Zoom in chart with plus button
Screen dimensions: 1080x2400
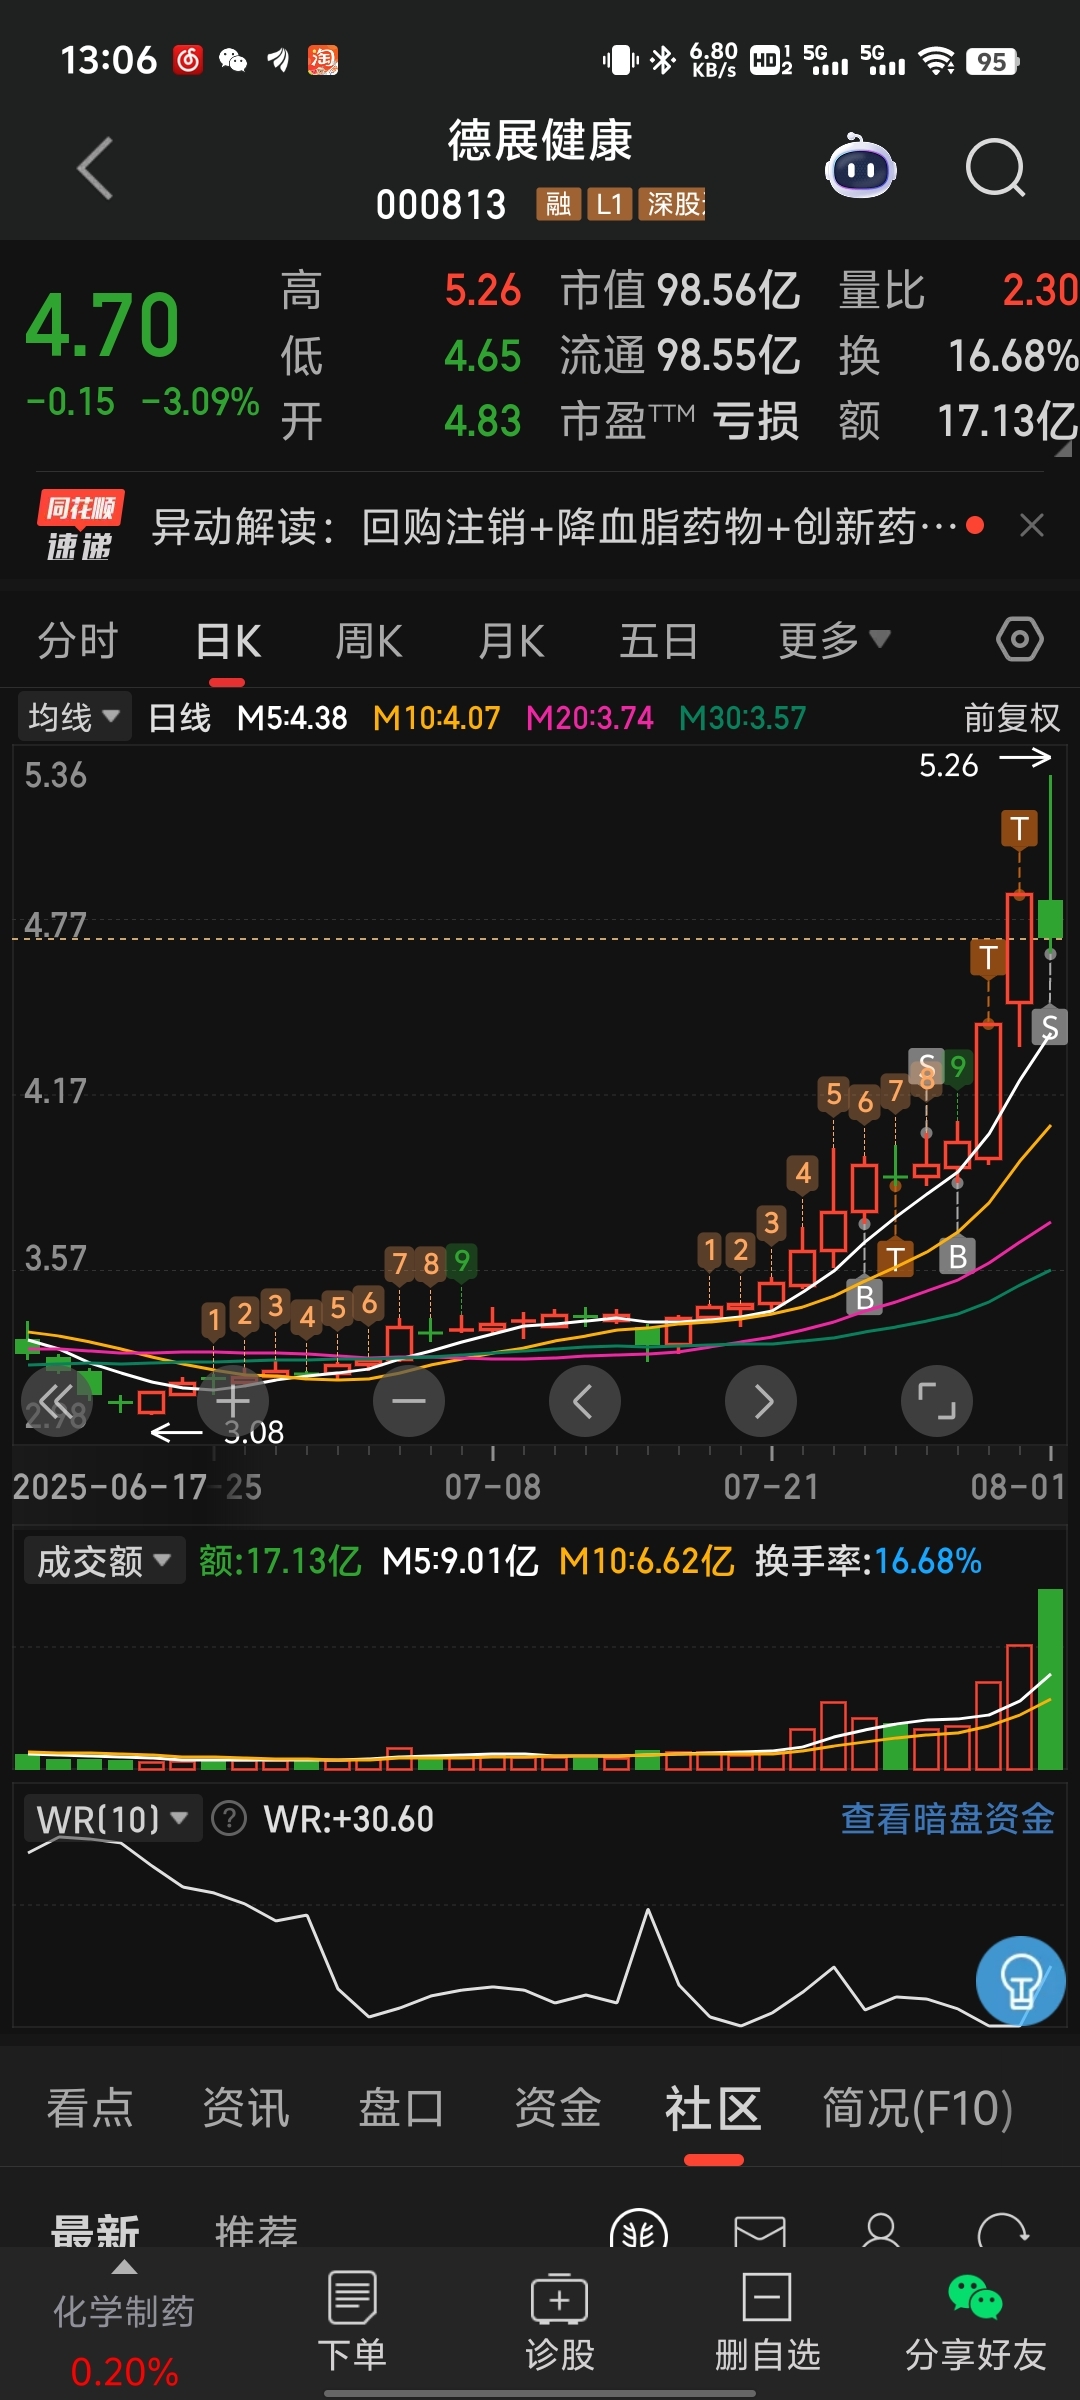click(233, 1401)
